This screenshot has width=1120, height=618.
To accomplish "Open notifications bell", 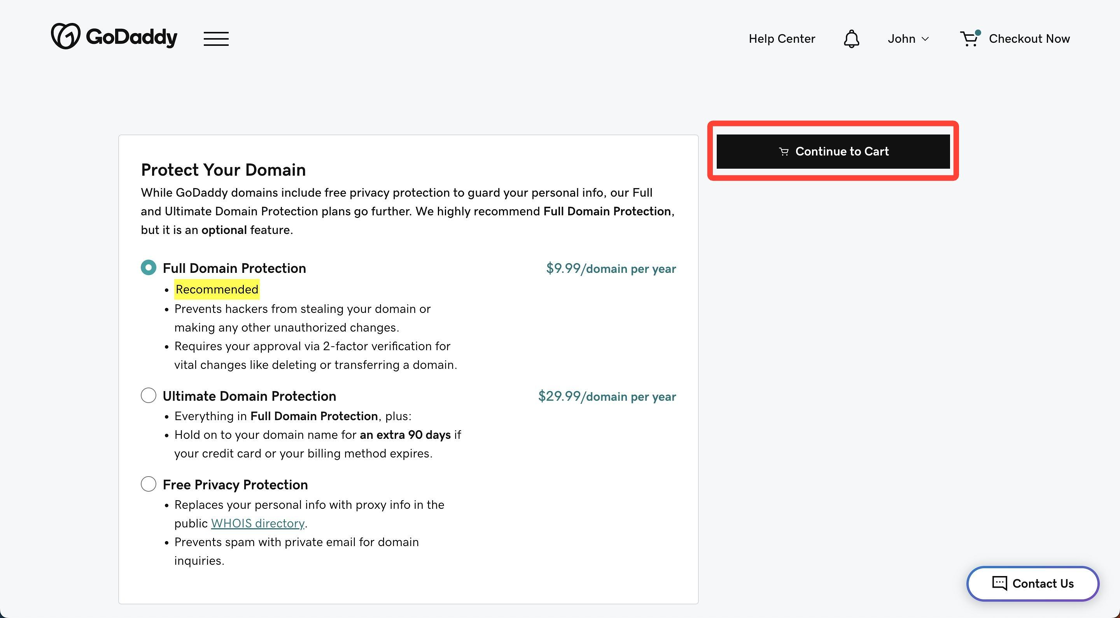I will [851, 39].
